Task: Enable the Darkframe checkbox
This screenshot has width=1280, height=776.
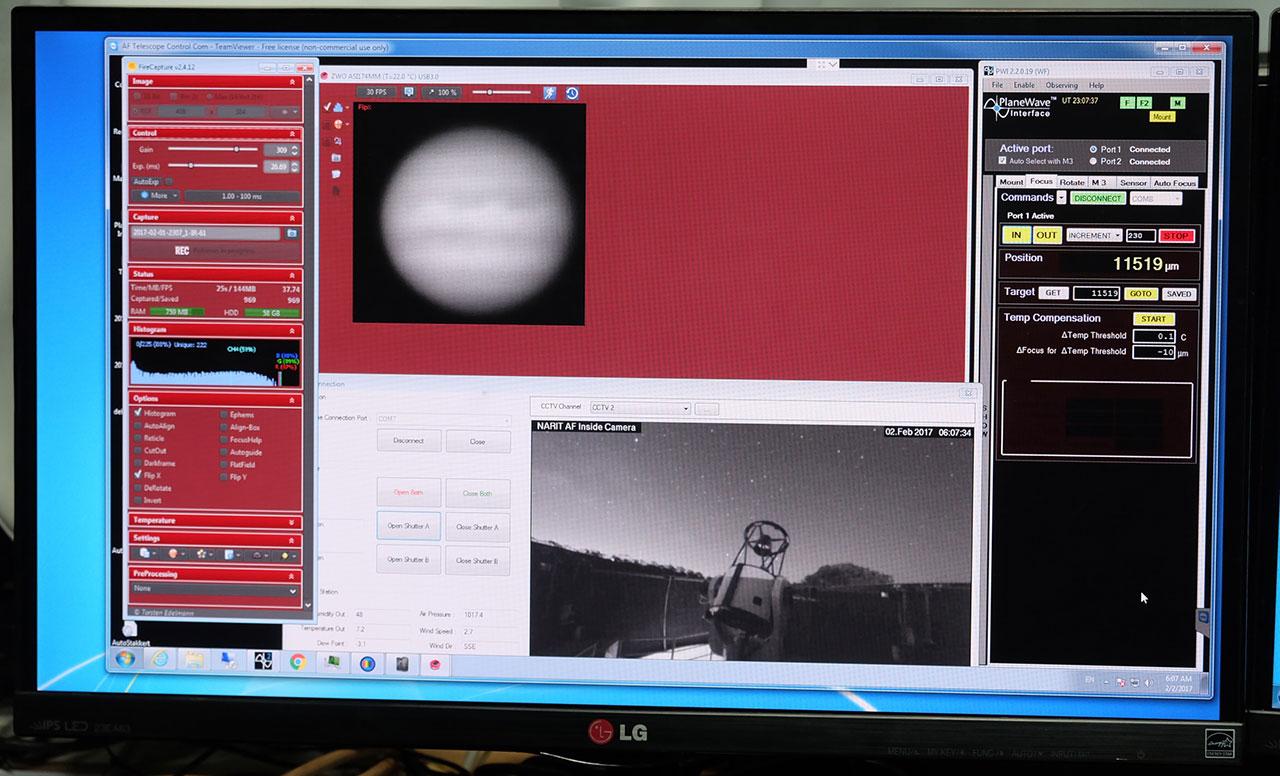Action: pyautogui.click(x=137, y=463)
